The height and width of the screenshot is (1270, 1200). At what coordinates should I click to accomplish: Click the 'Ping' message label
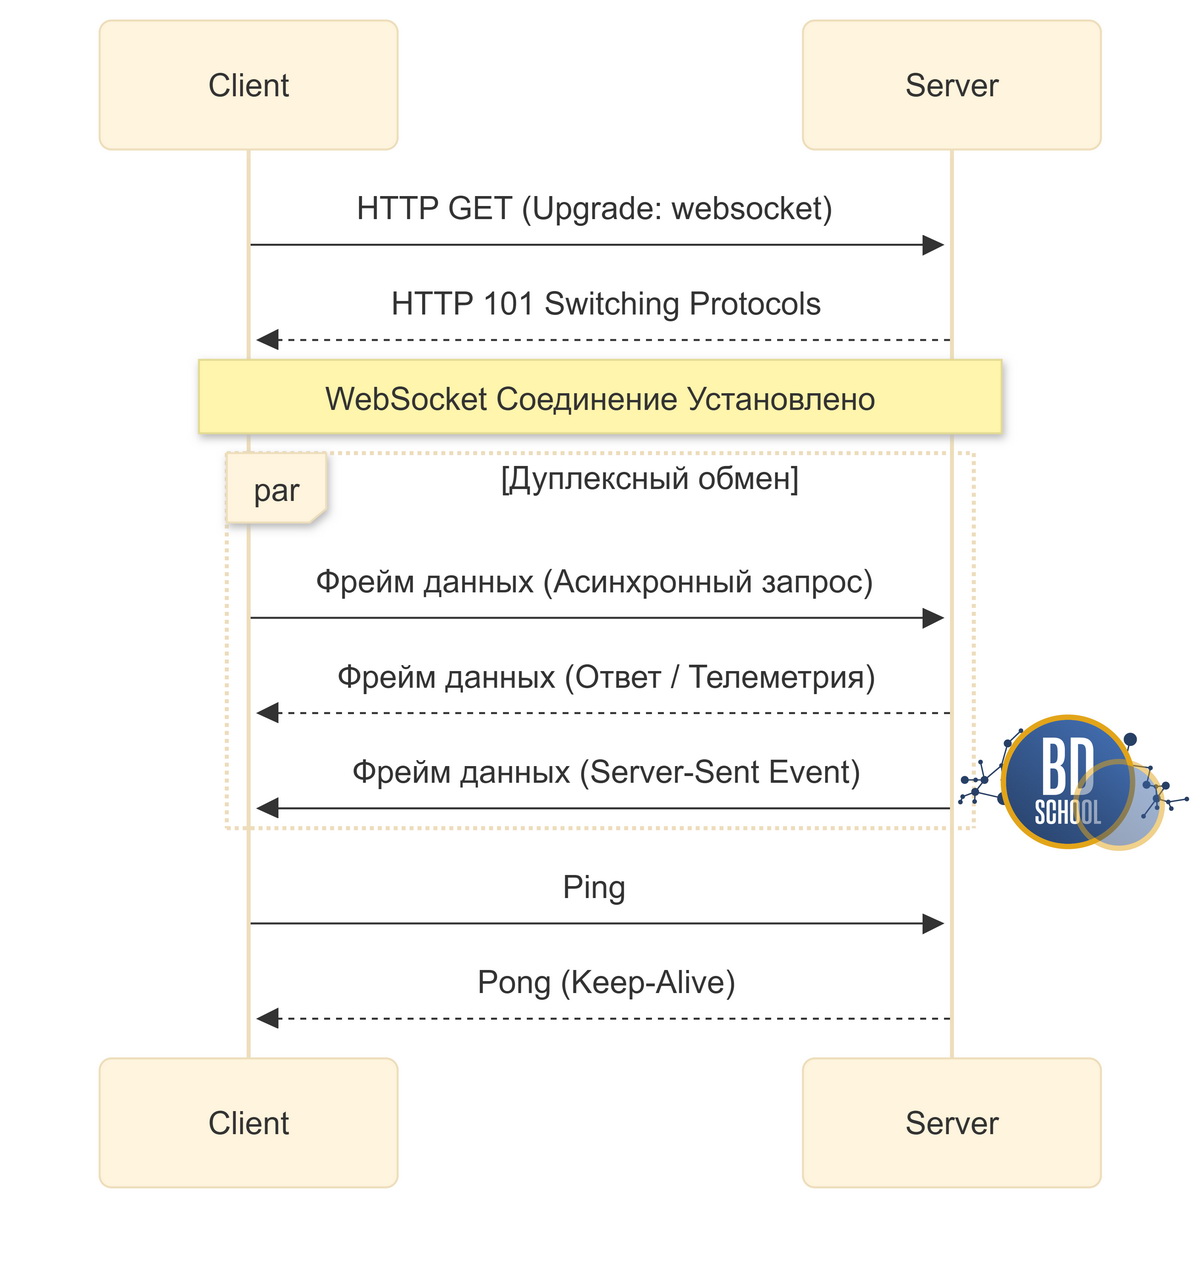coord(594,887)
